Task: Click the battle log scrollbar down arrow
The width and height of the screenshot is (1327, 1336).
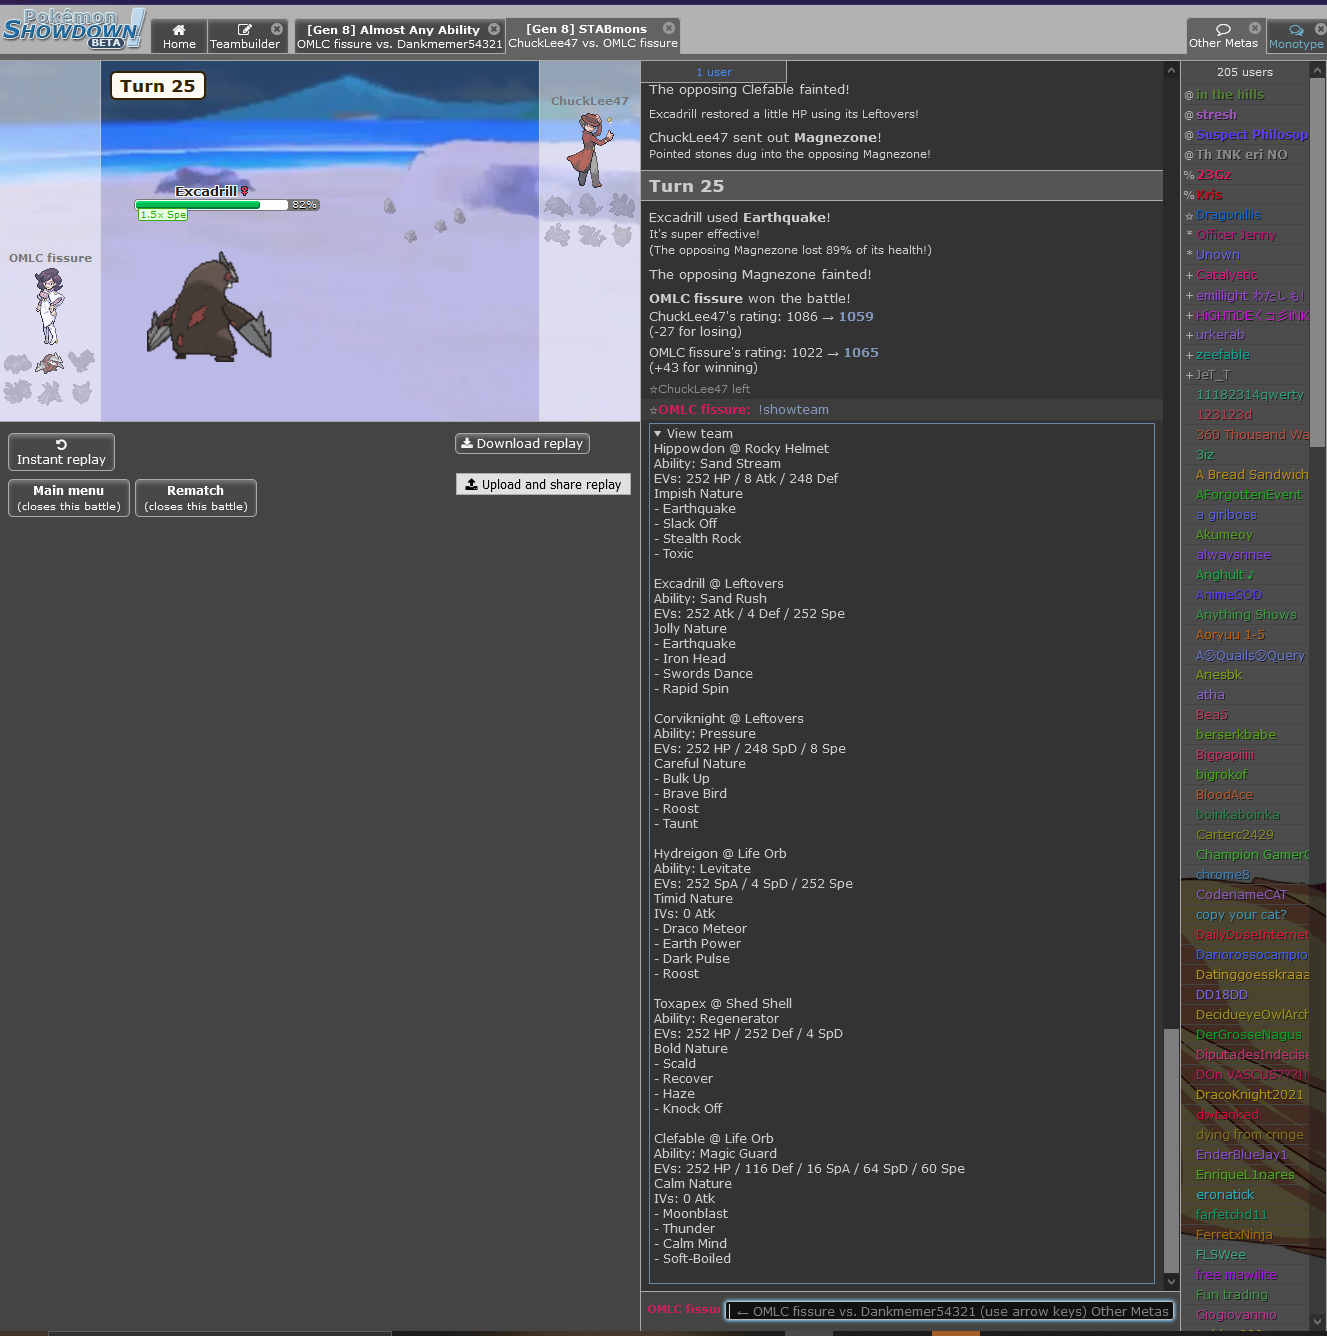Action: [x=1171, y=1281]
